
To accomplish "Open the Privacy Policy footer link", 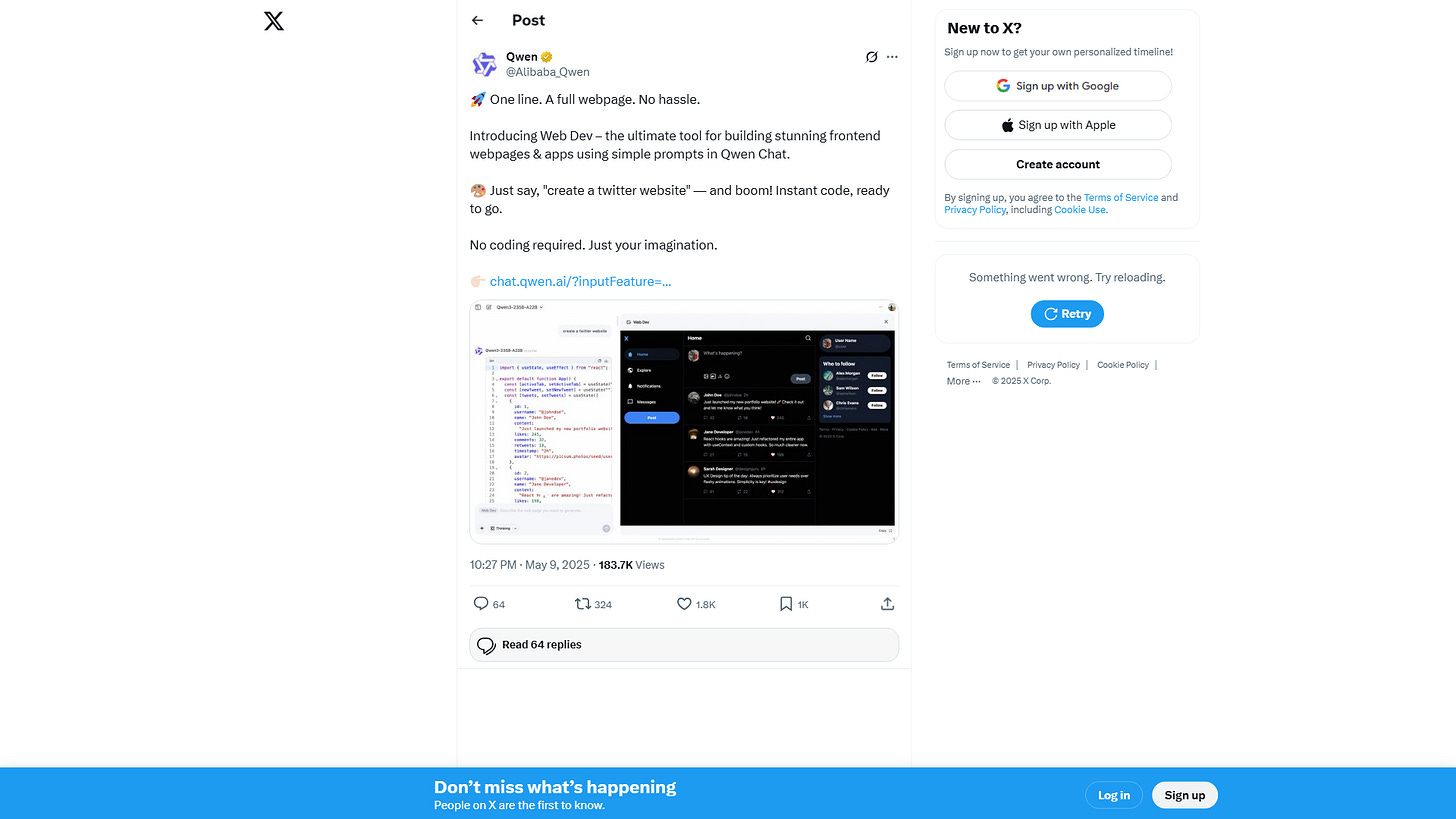I will (x=1053, y=365).
